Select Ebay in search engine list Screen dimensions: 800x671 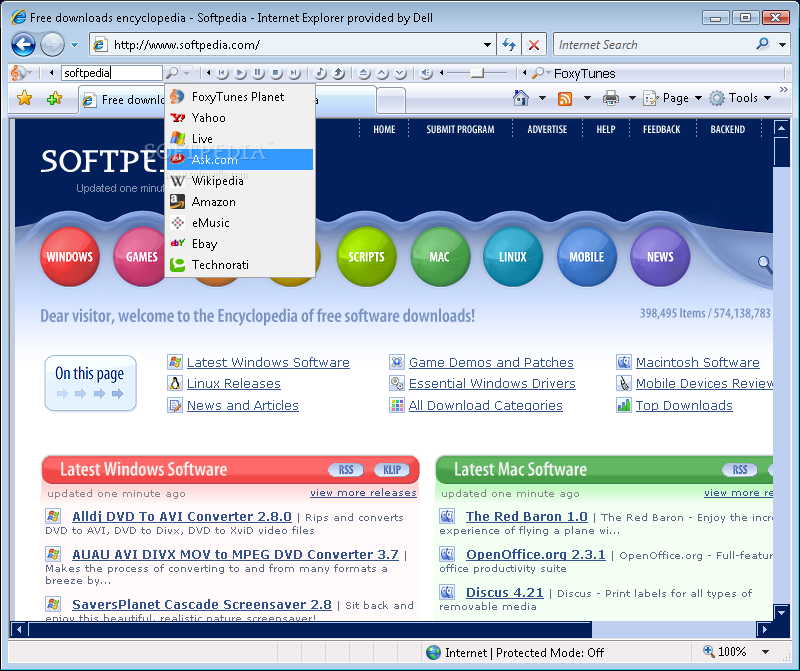click(239, 243)
